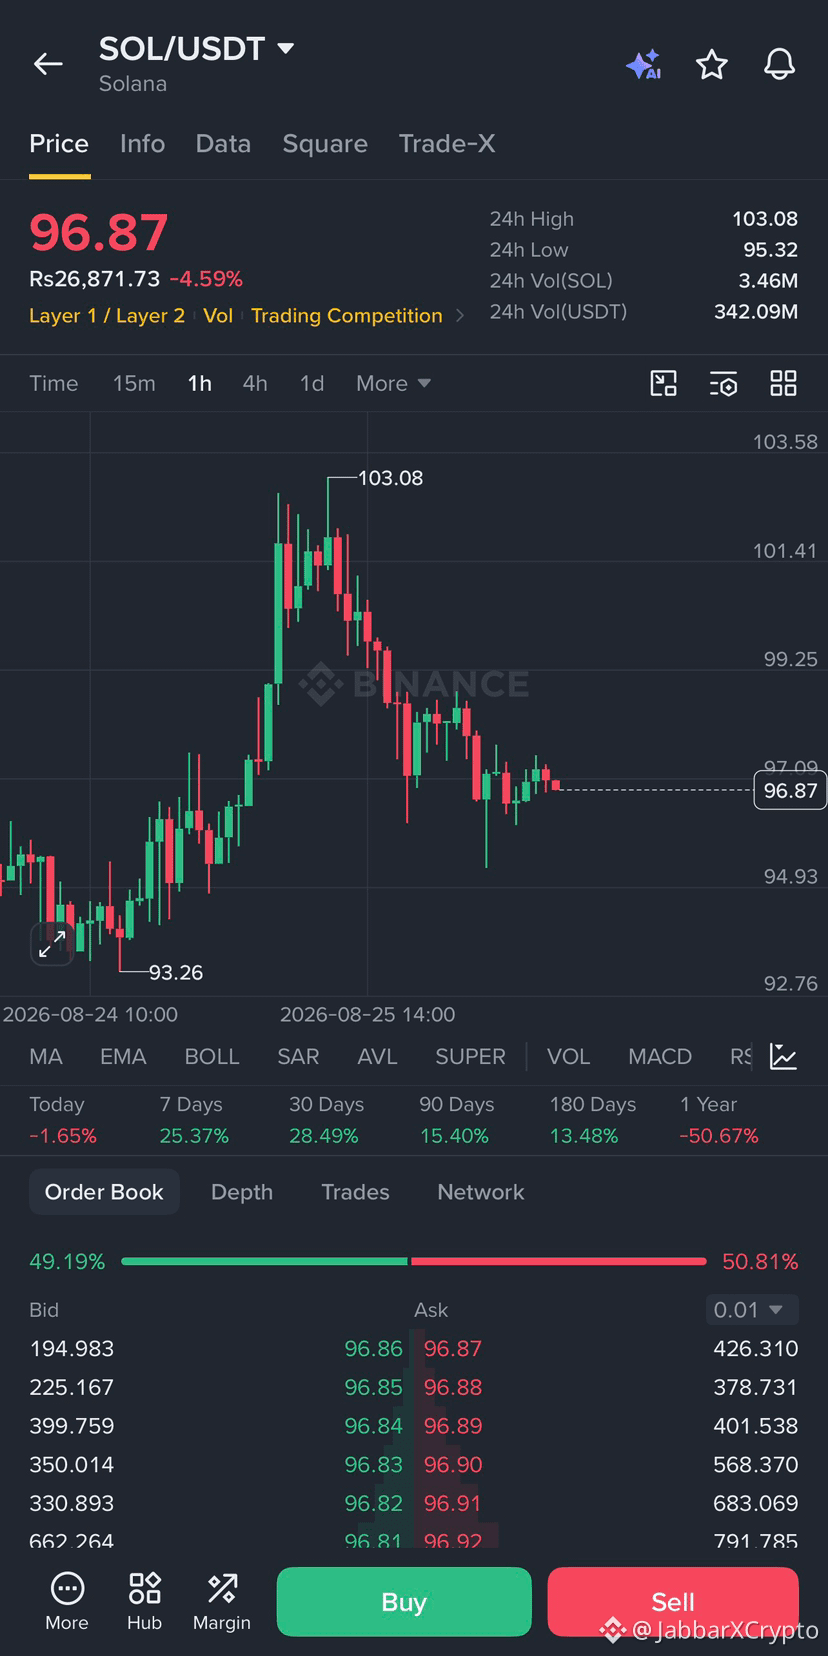Image resolution: width=828 pixels, height=1656 pixels.
Task: Open the Margin trading icon
Action: point(222,1601)
